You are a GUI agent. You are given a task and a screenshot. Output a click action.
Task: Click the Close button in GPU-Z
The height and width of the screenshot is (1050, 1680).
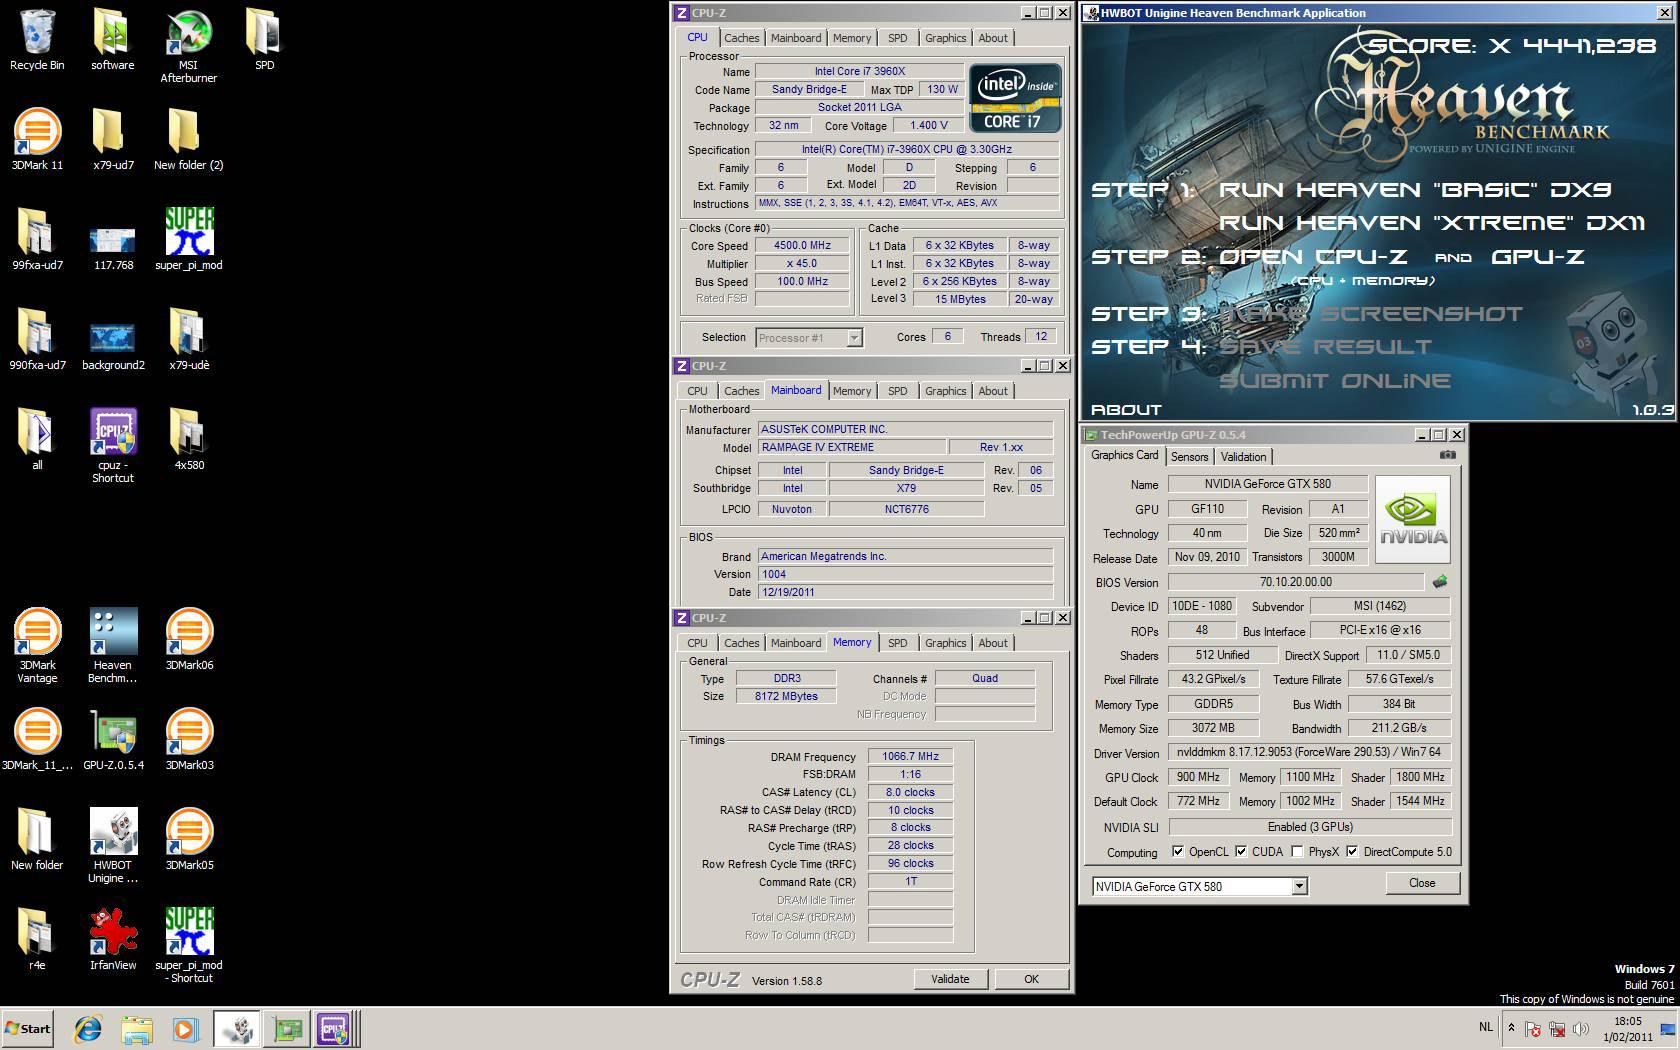[x=1422, y=883]
